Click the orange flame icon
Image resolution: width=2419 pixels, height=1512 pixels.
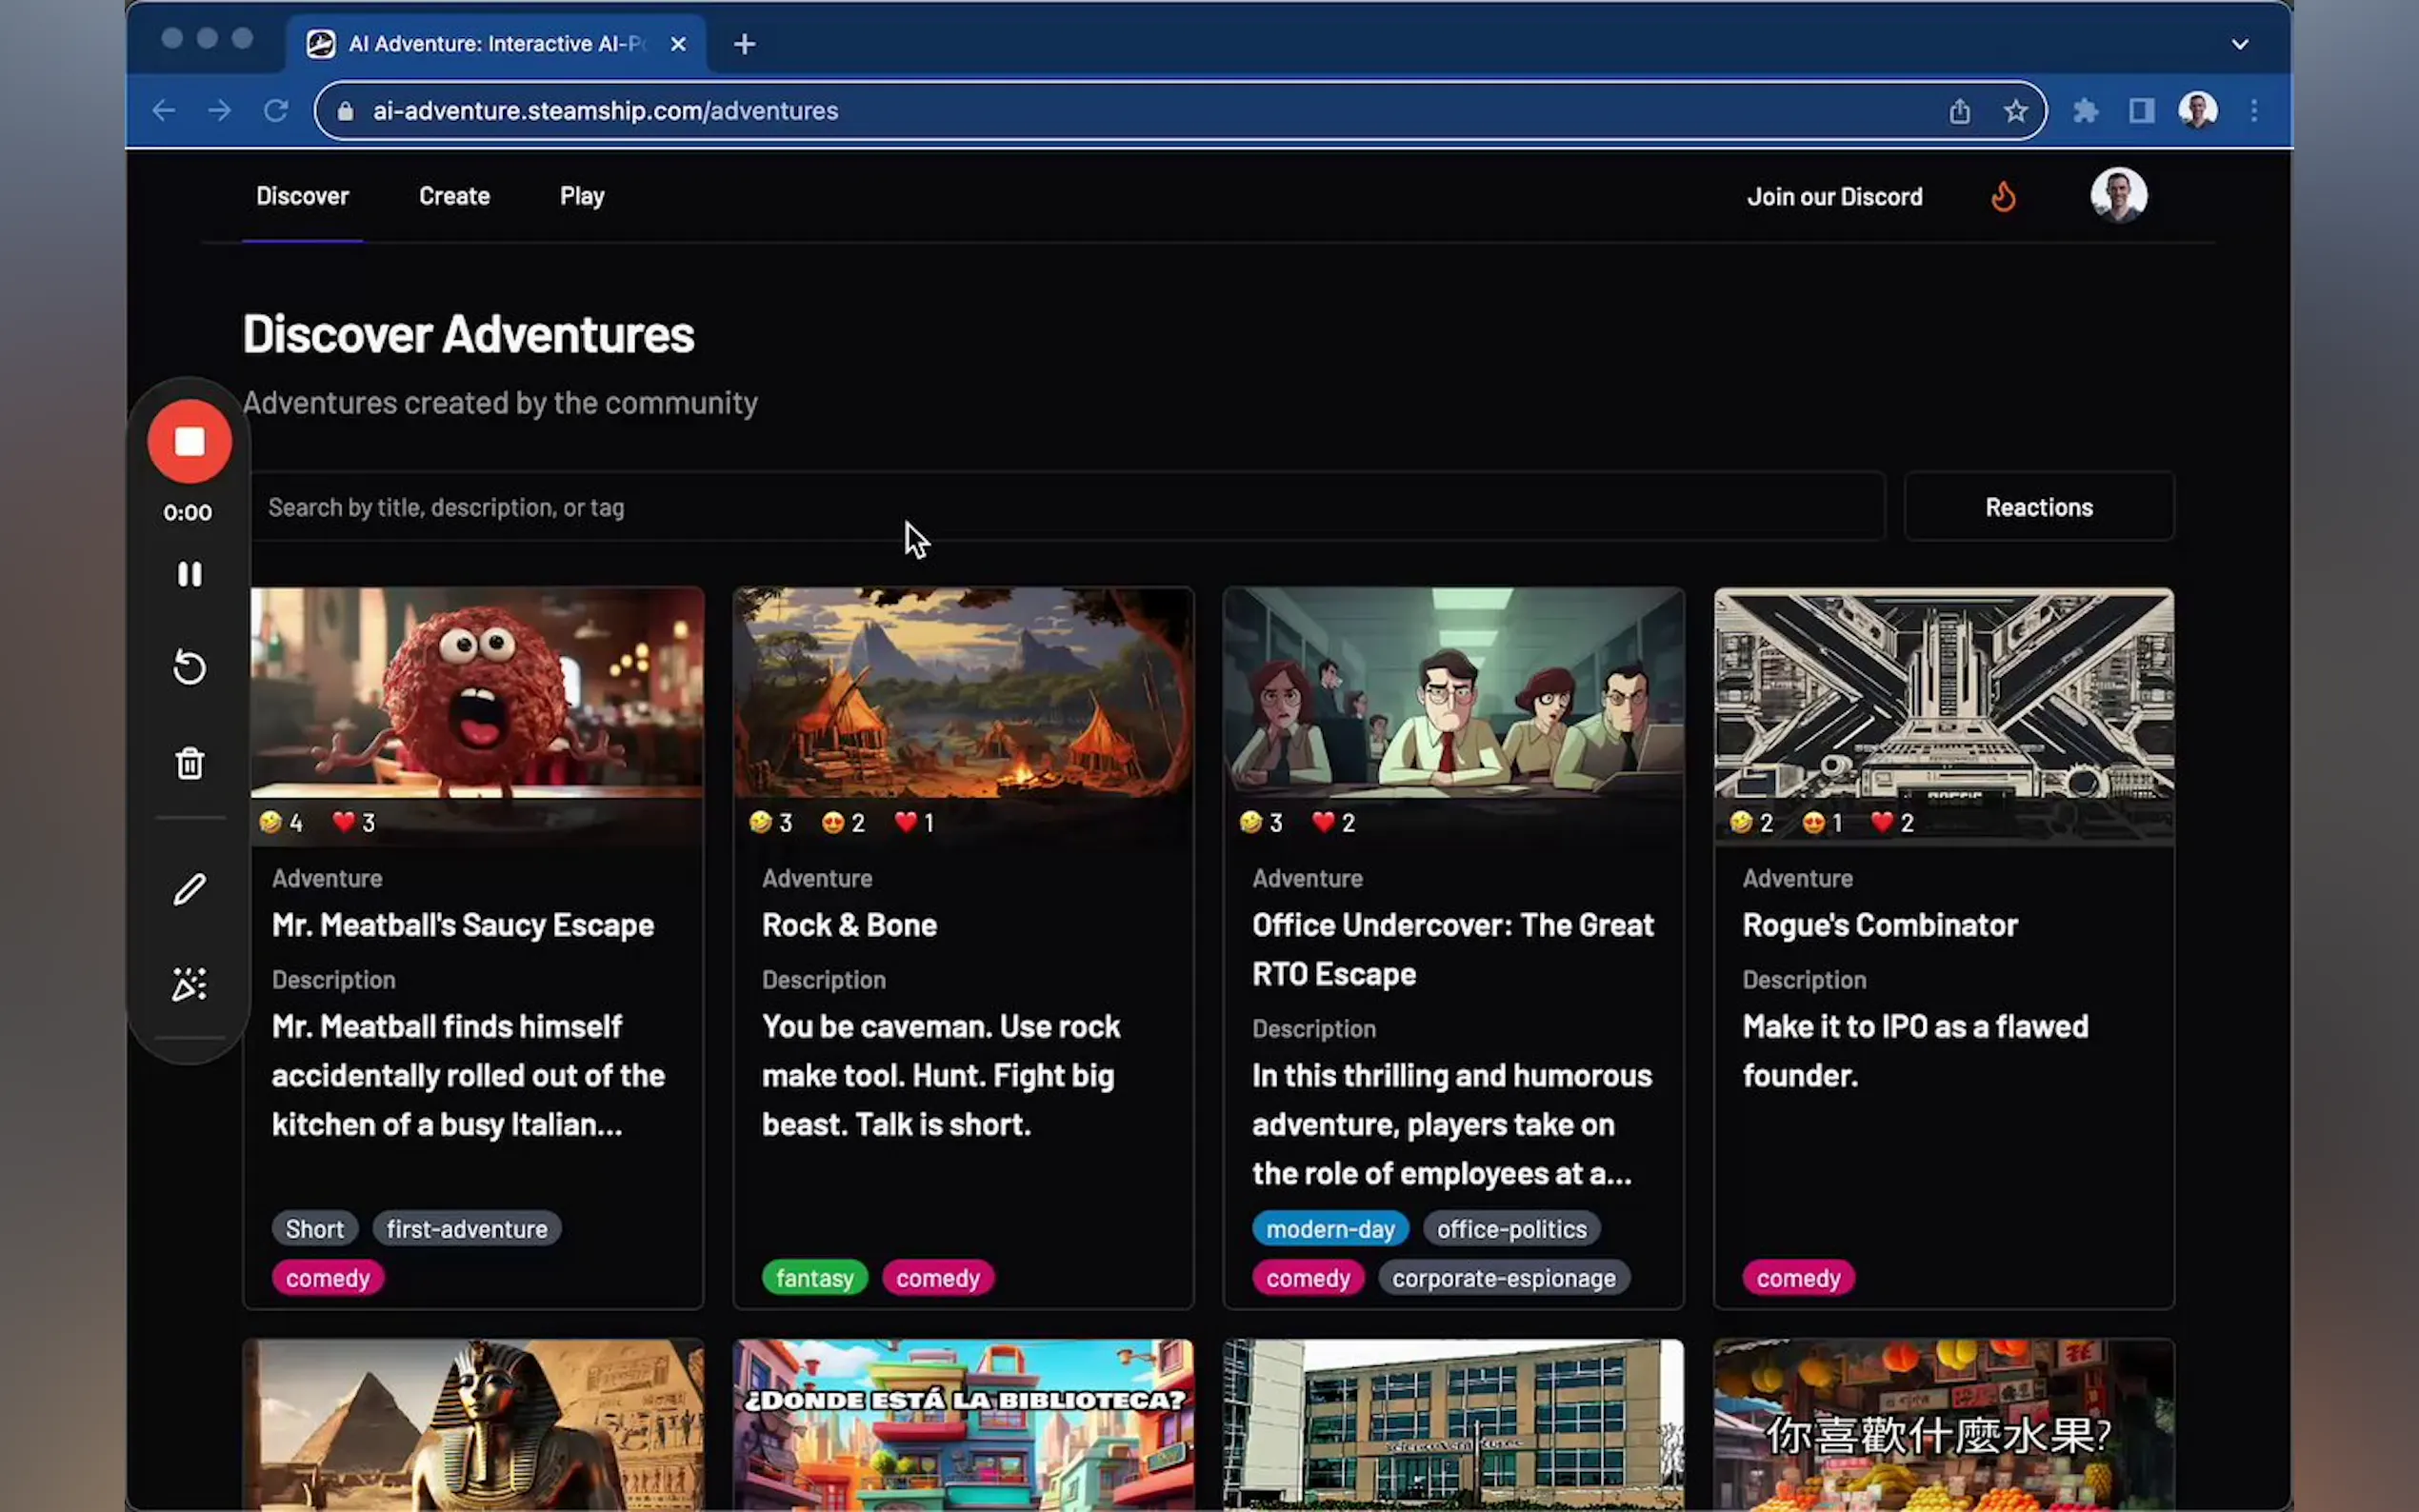pyautogui.click(x=2003, y=196)
